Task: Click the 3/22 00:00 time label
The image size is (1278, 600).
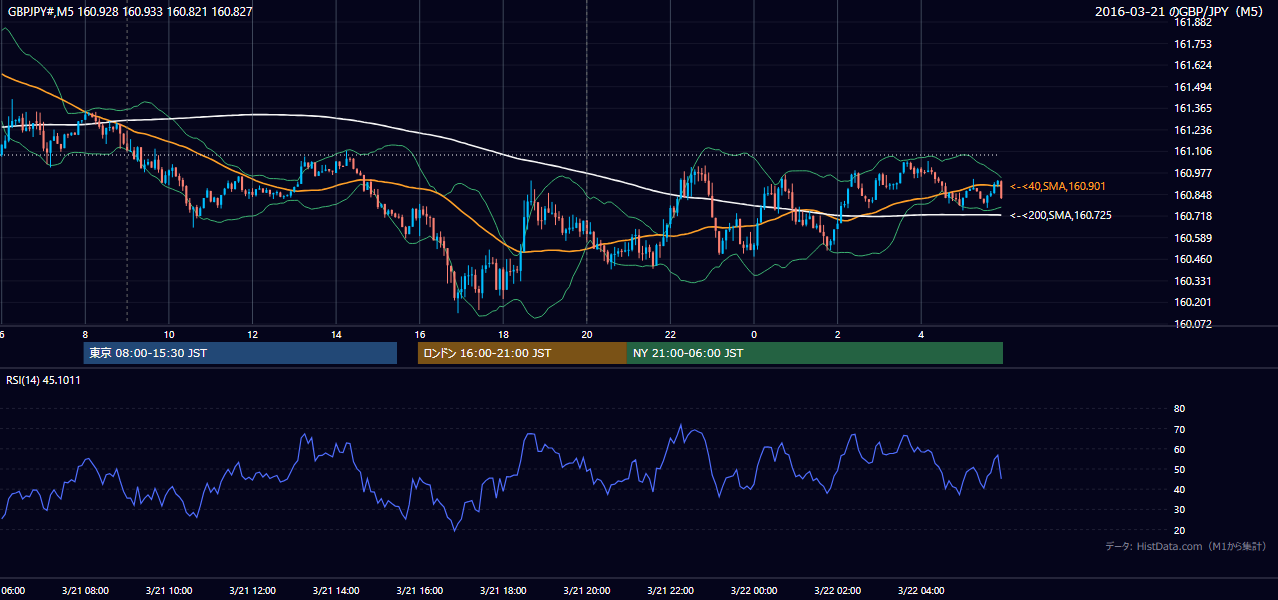Action: click(754, 591)
